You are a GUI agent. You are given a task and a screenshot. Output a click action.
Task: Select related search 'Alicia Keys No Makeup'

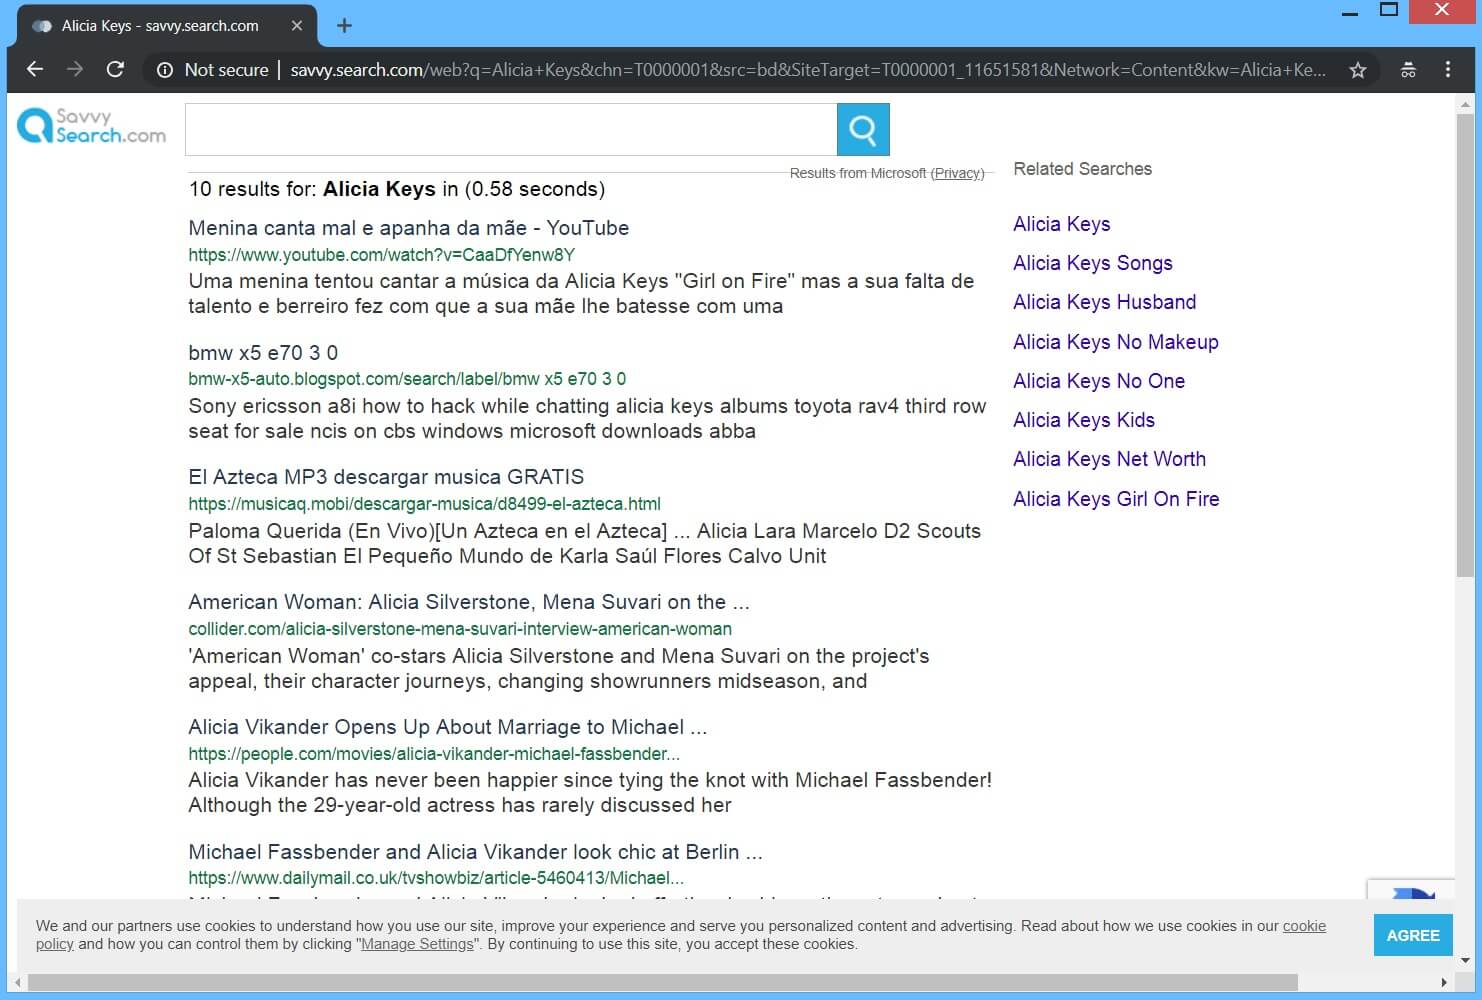1116,342
